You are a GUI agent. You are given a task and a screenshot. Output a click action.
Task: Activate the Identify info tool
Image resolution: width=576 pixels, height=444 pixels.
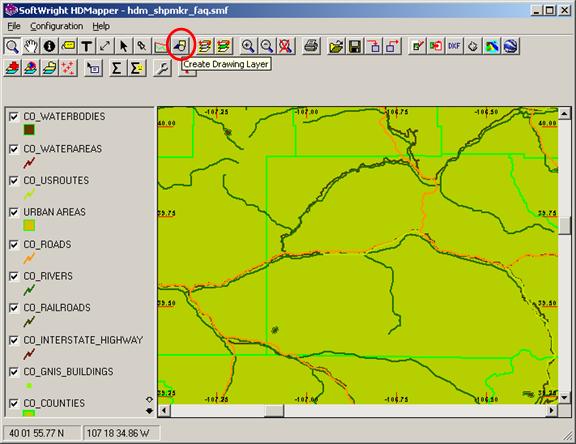tap(50, 46)
